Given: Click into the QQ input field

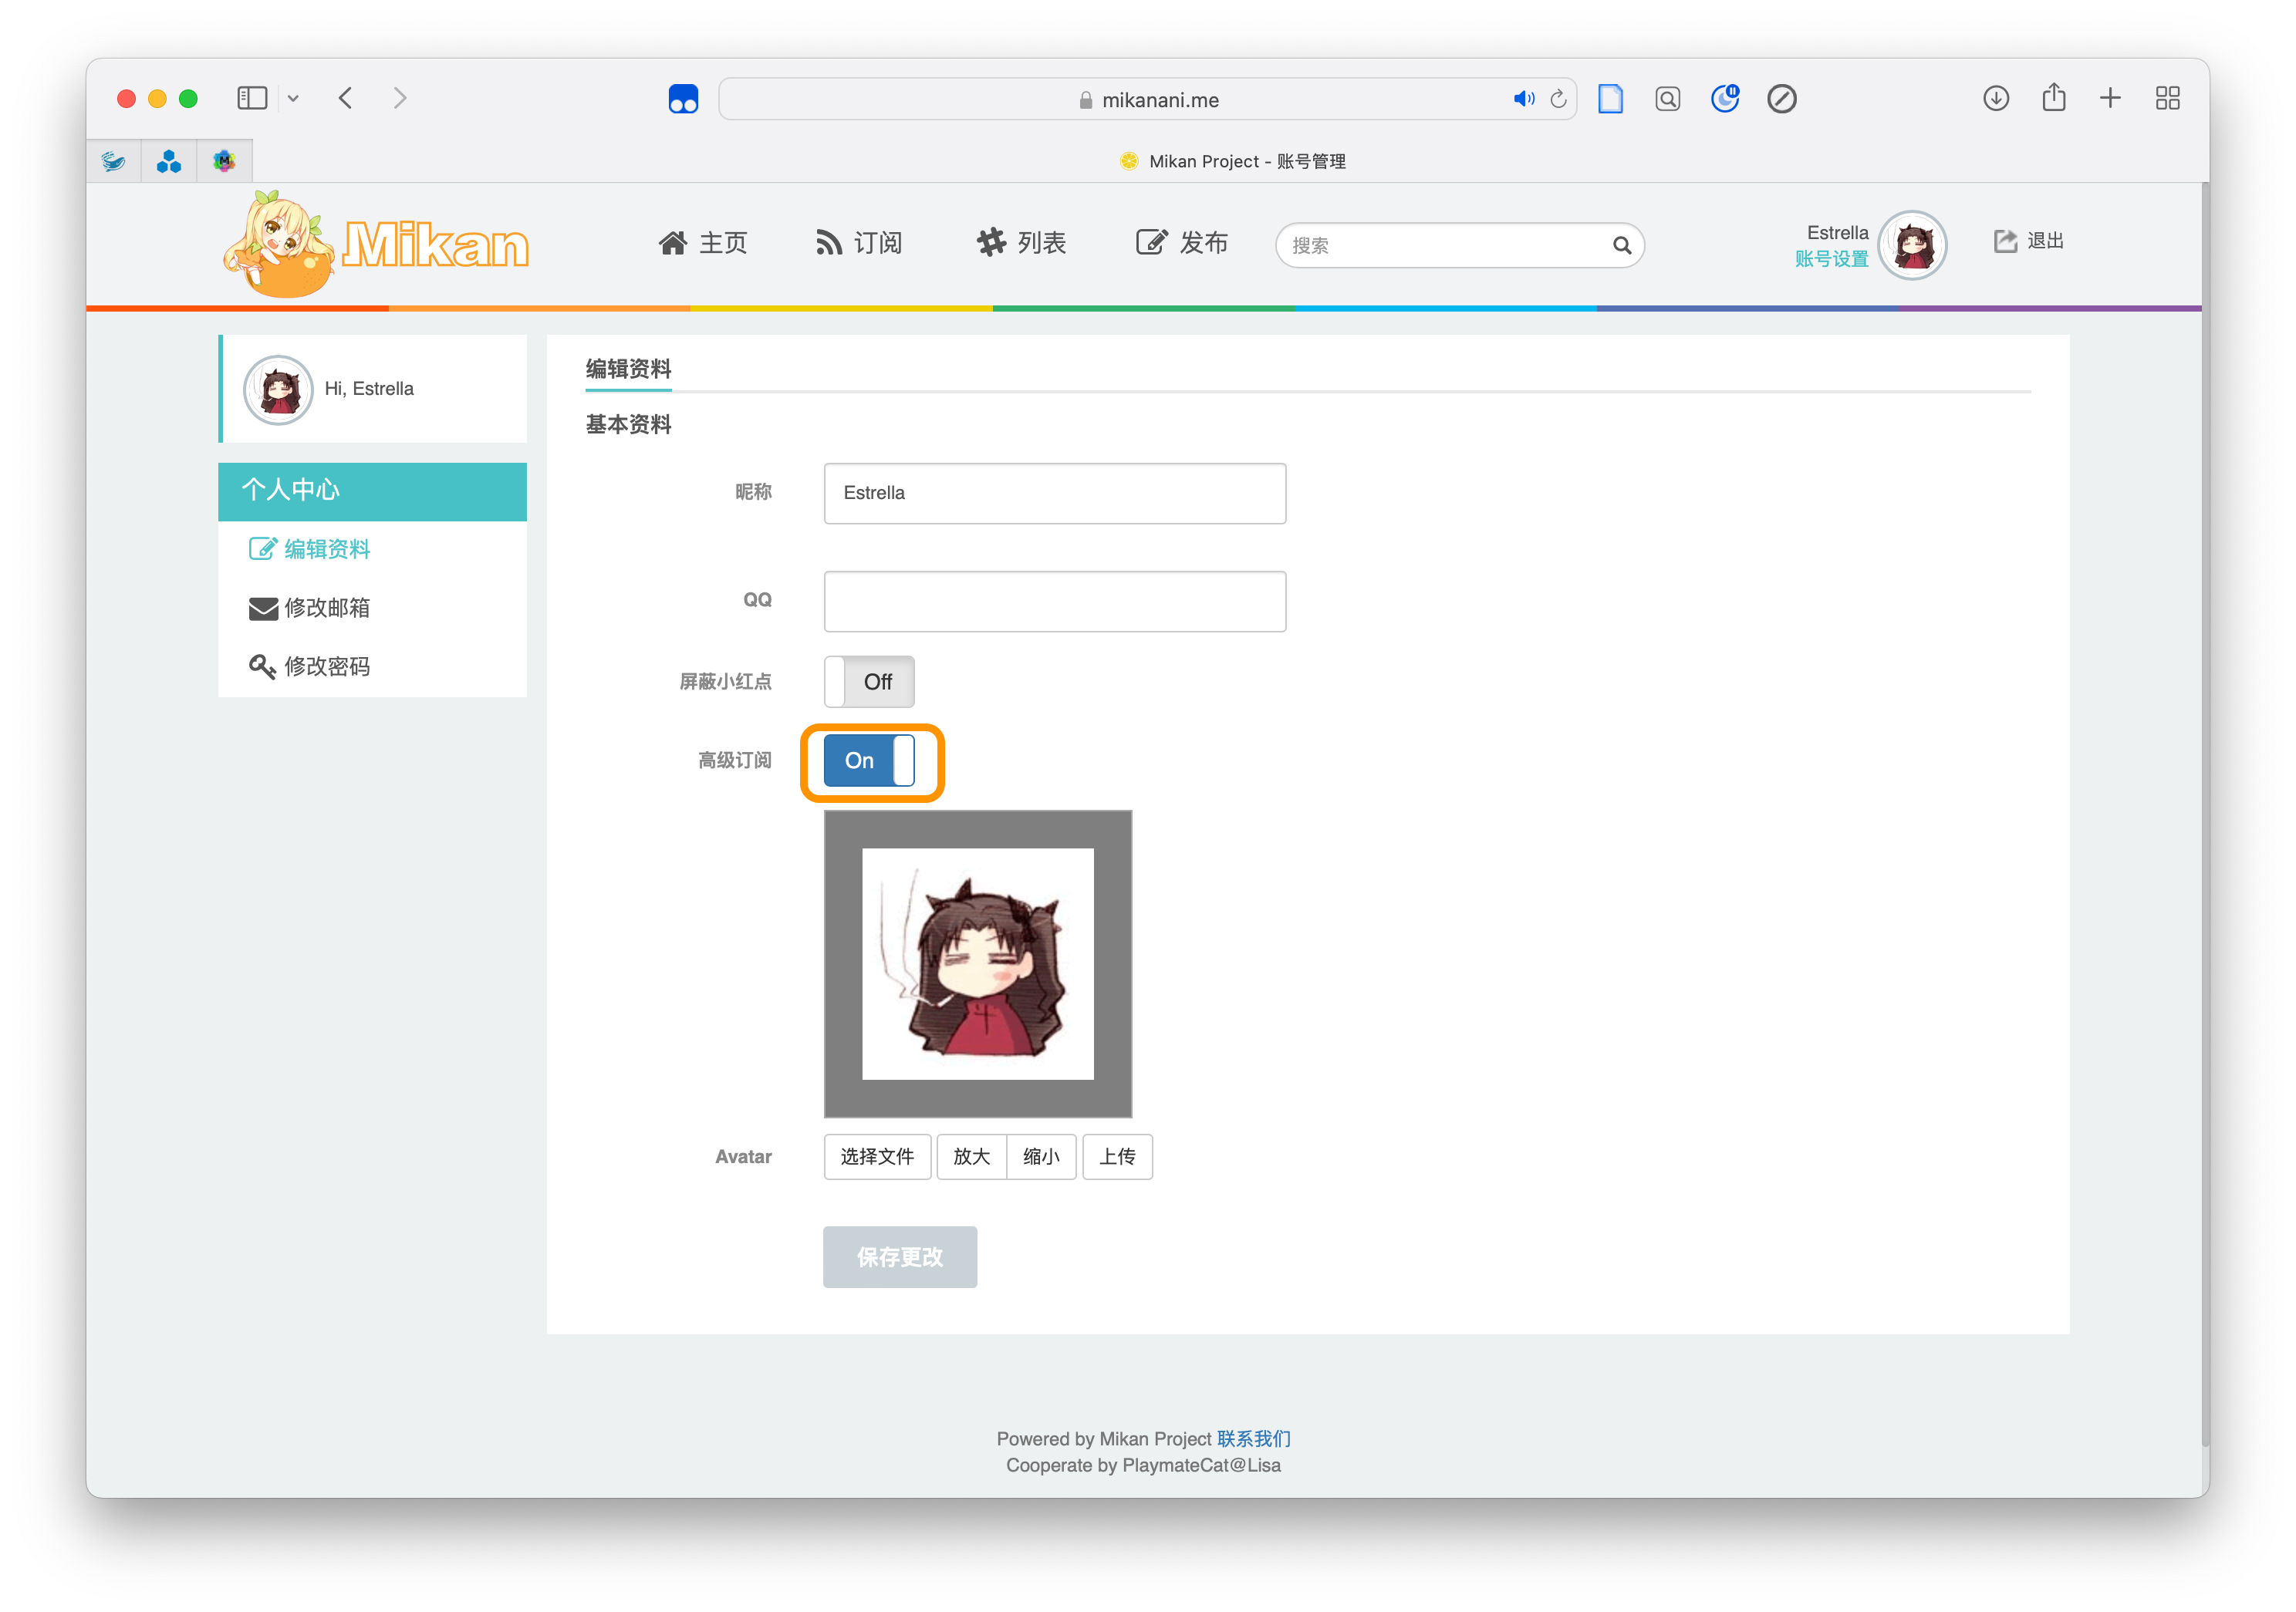Looking at the screenshot, I should 1054,601.
